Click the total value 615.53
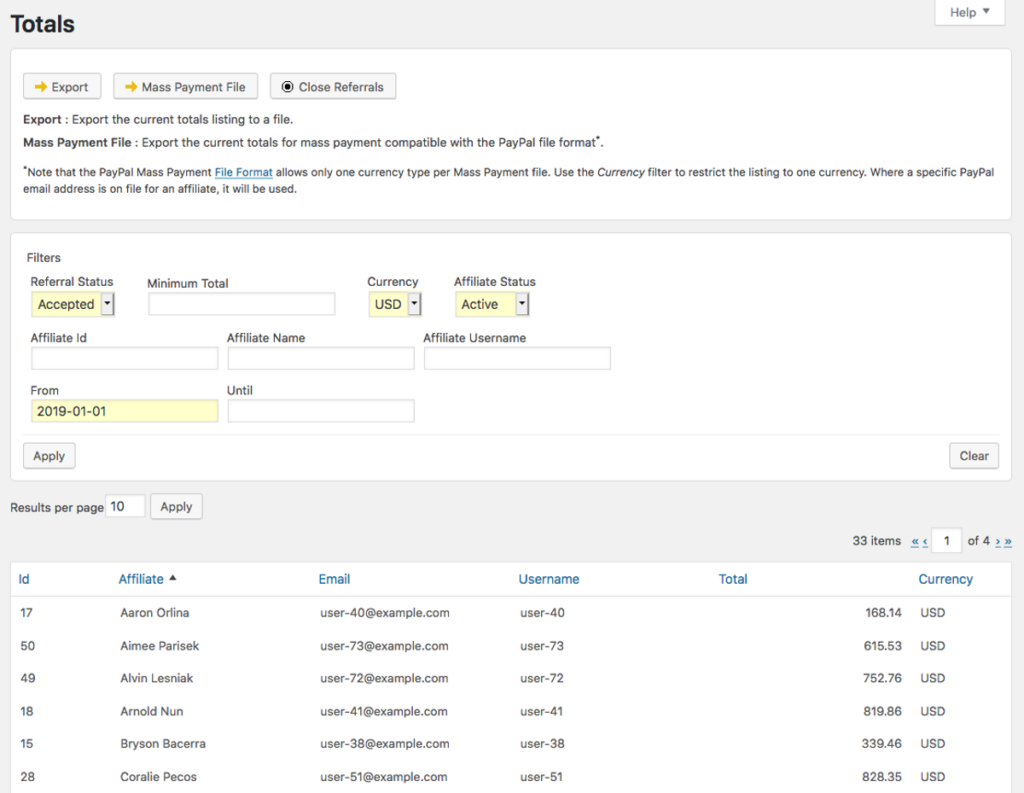The height and width of the screenshot is (793, 1024). pyautogui.click(x=882, y=645)
